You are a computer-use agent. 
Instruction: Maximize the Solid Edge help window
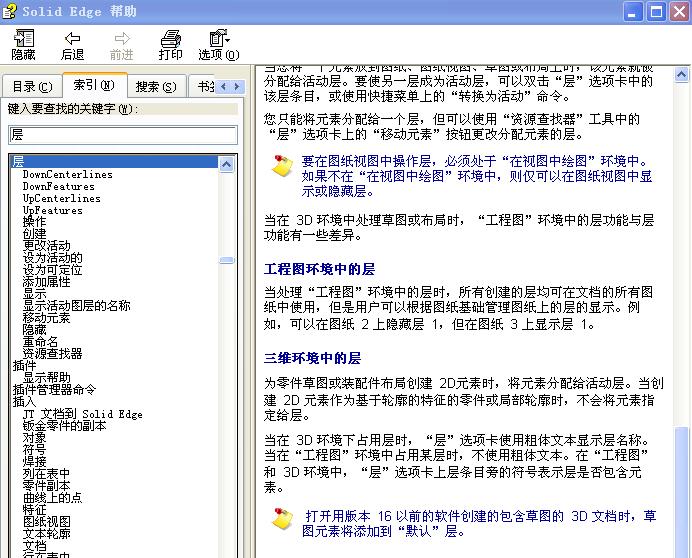(656, 12)
